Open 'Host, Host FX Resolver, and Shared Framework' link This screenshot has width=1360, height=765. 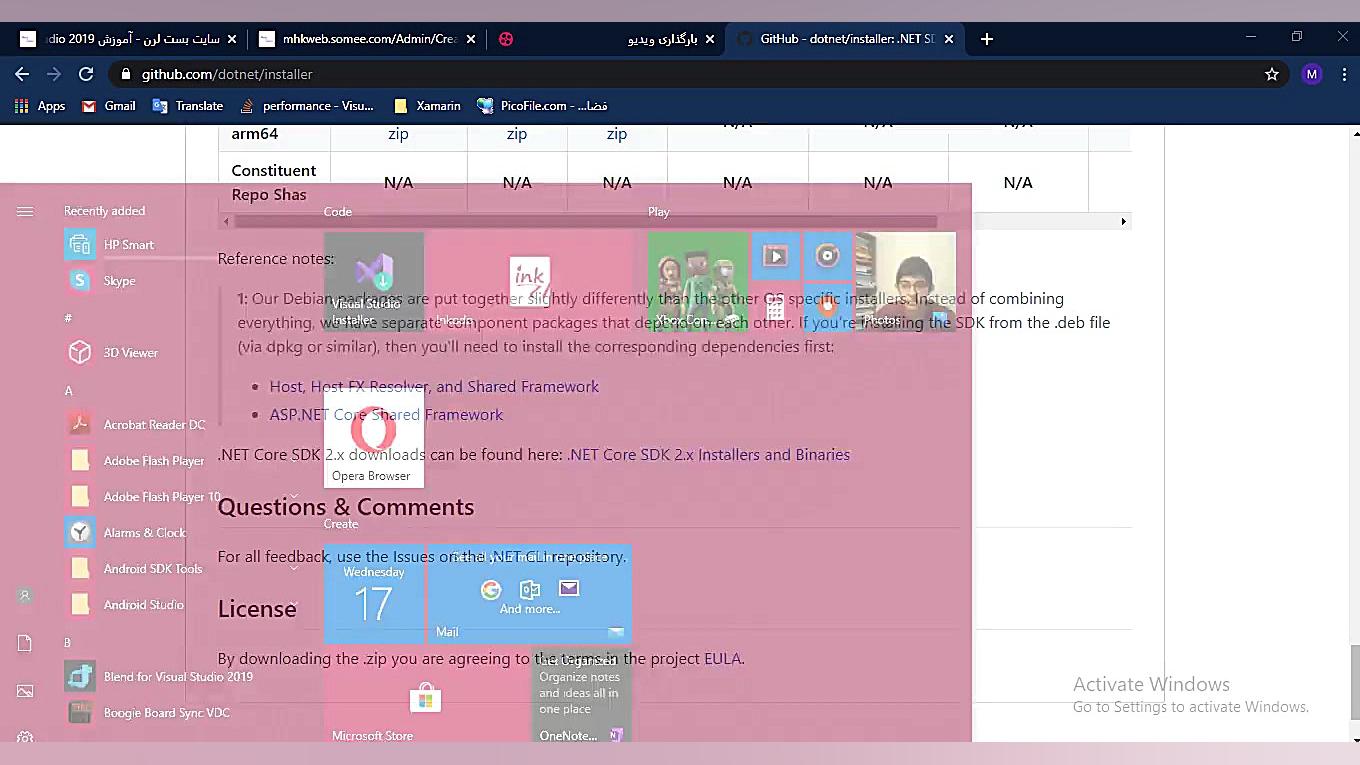pos(434,387)
